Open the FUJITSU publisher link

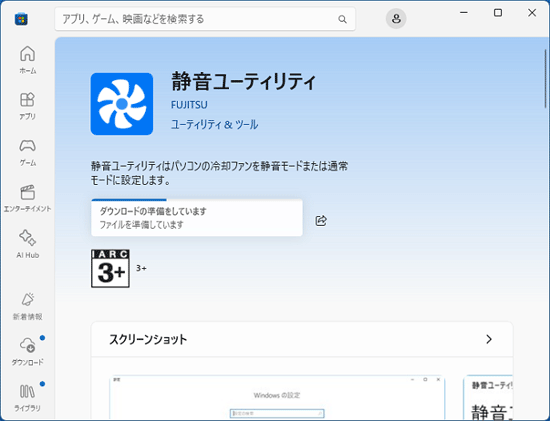click(x=189, y=105)
